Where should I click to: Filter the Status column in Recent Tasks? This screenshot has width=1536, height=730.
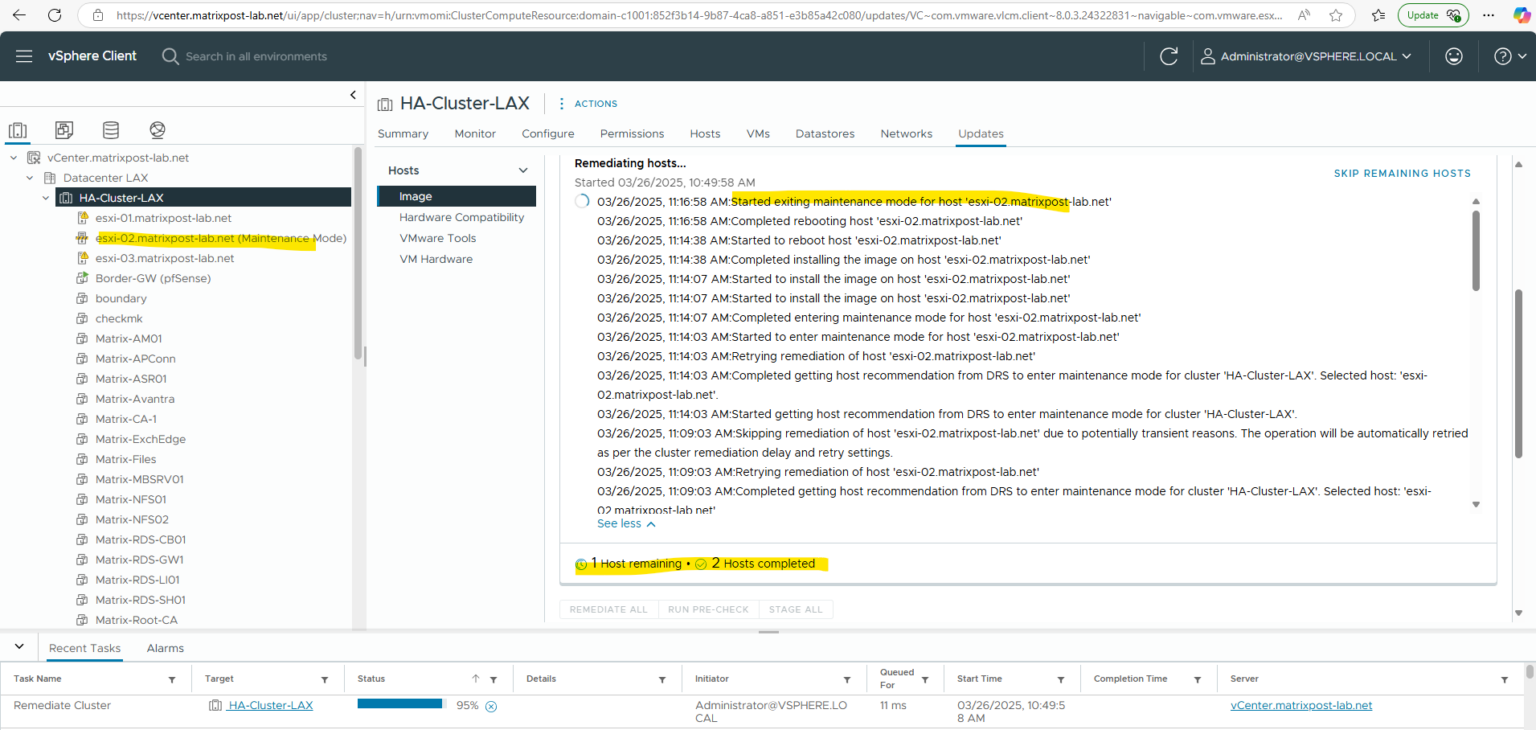tap(491, 678)
